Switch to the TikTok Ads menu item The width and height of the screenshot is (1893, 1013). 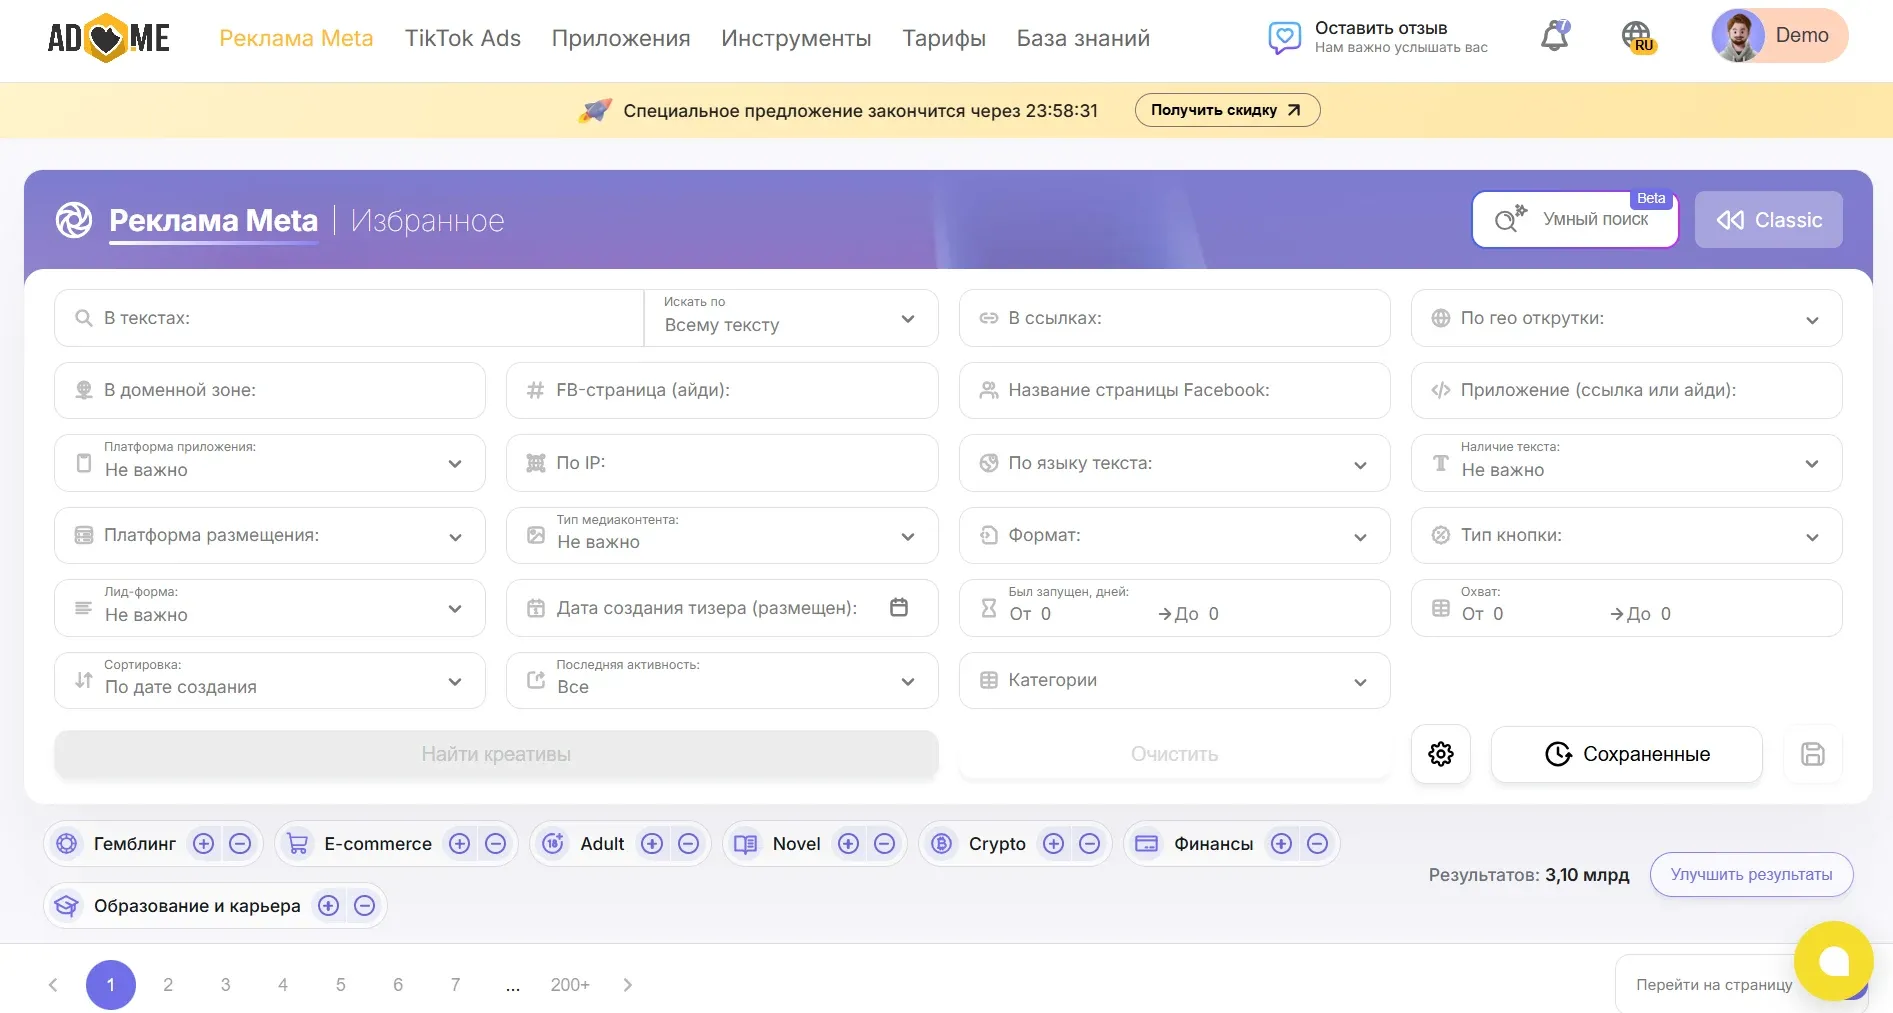click(x=462, y=38)
